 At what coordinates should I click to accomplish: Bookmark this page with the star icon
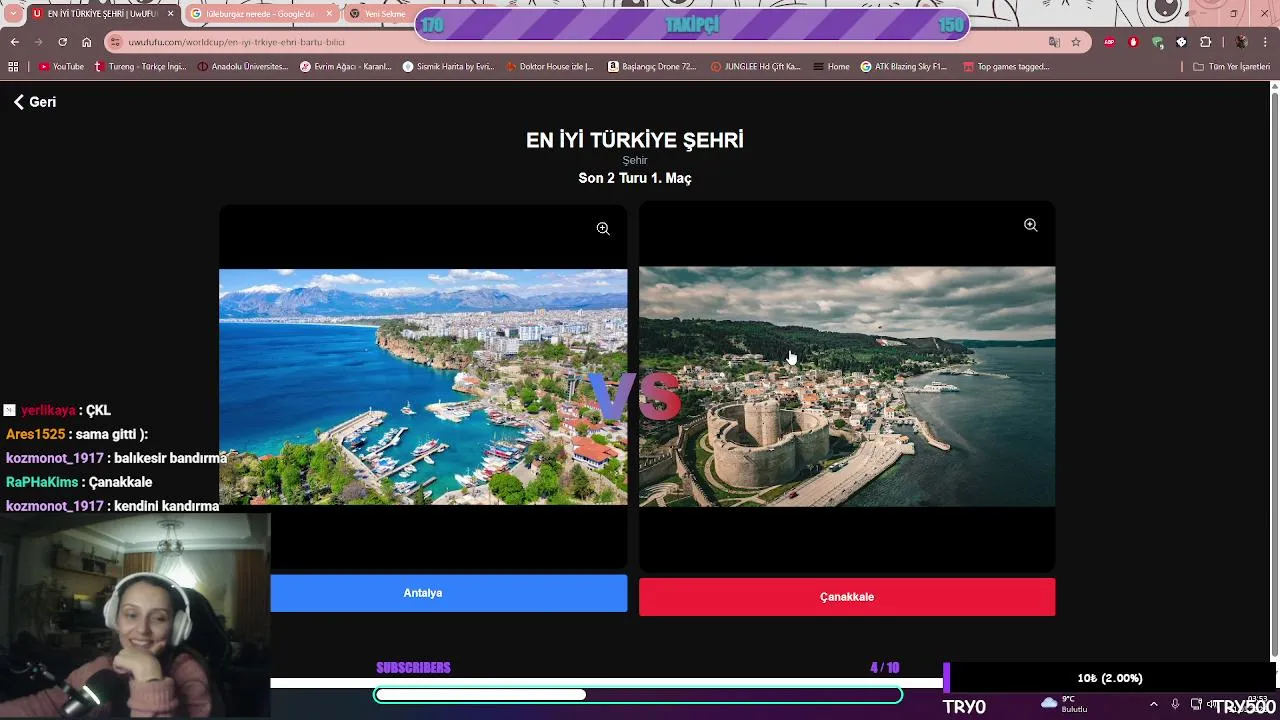[x=1076, y=42]
